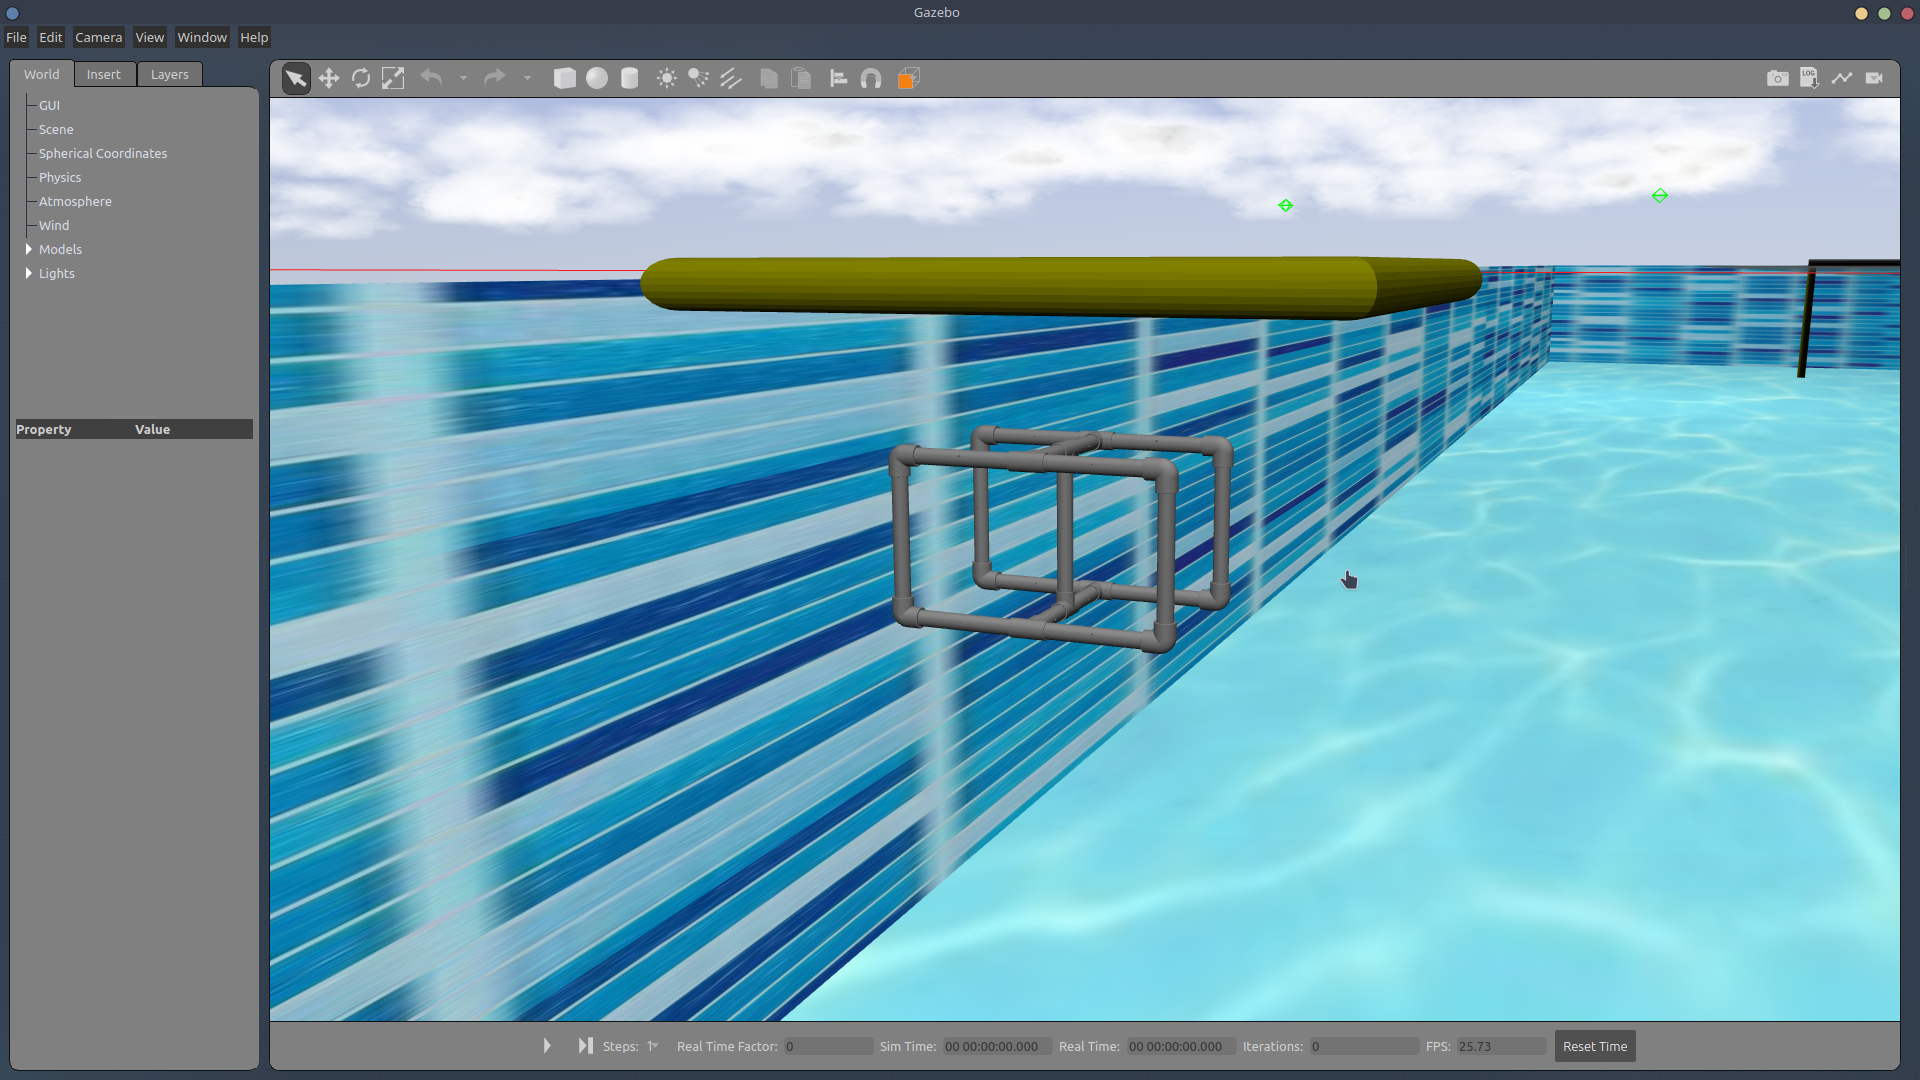Select the Scale mode tool
Image resolution: width=1920 pixels, height=1080 pixels.
393,78
